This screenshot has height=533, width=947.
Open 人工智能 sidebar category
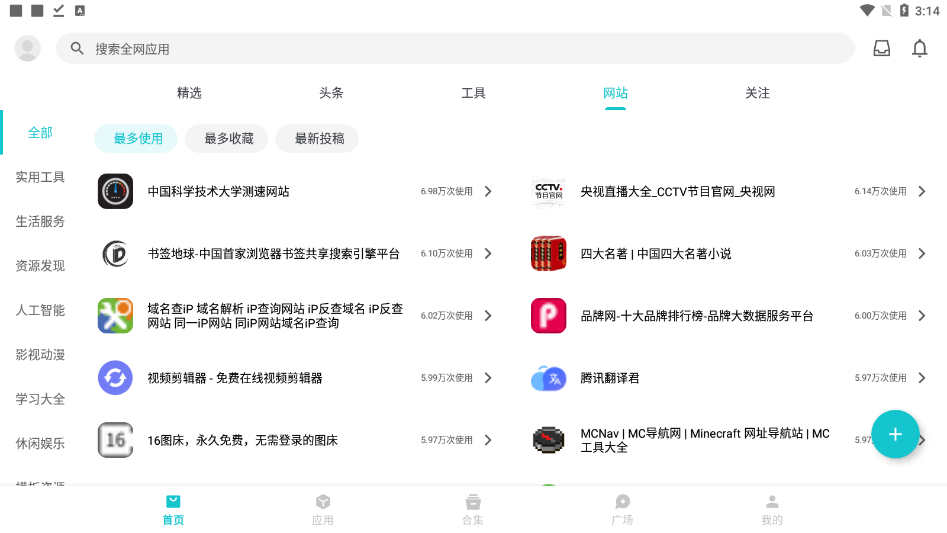(40, 310)
